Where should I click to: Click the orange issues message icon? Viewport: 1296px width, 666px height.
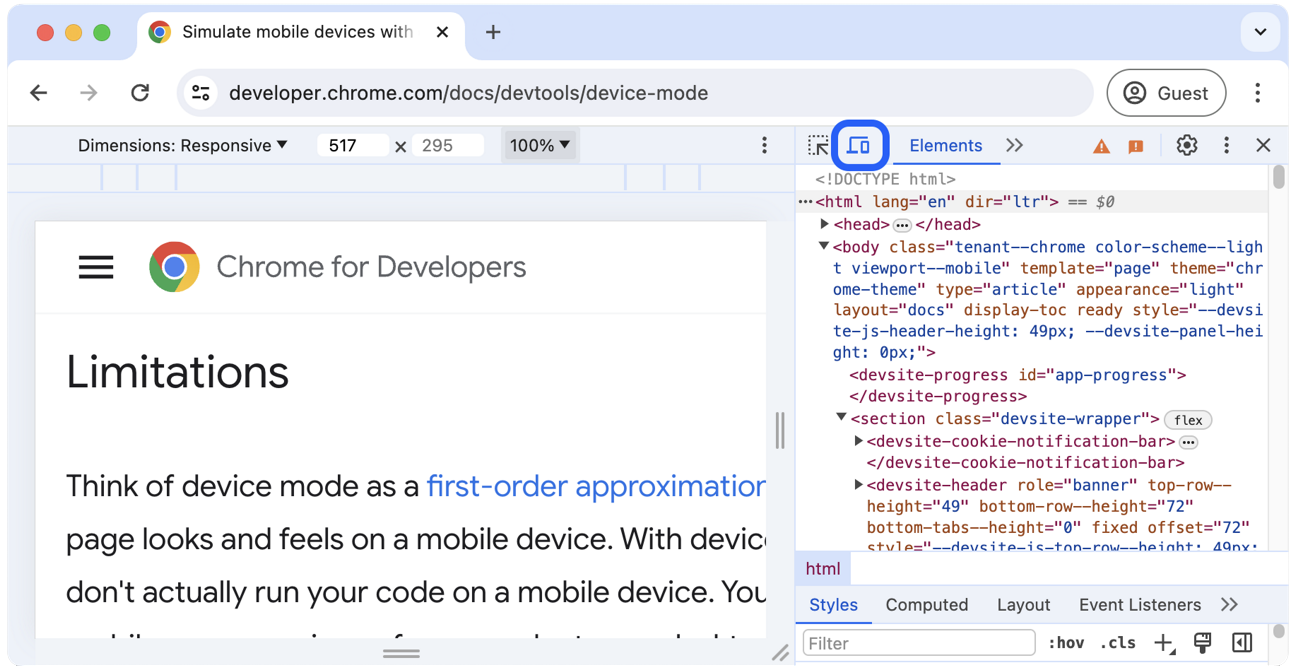pos(1136,146)
